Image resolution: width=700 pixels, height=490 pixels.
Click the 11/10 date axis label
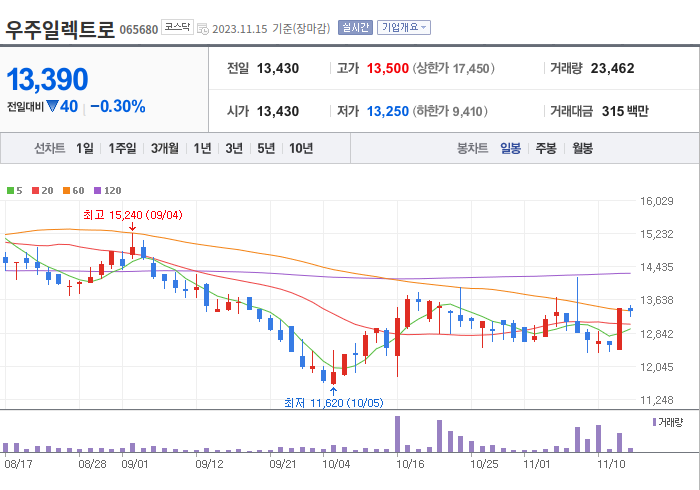(611, 464)
